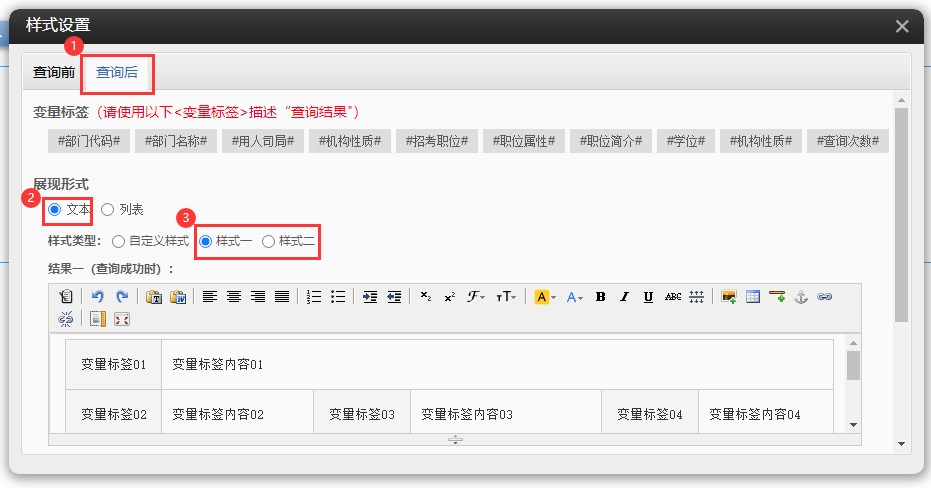Open the font size dropdown
Viewport: 931px width, 488px height.
[x=506, y=297]
